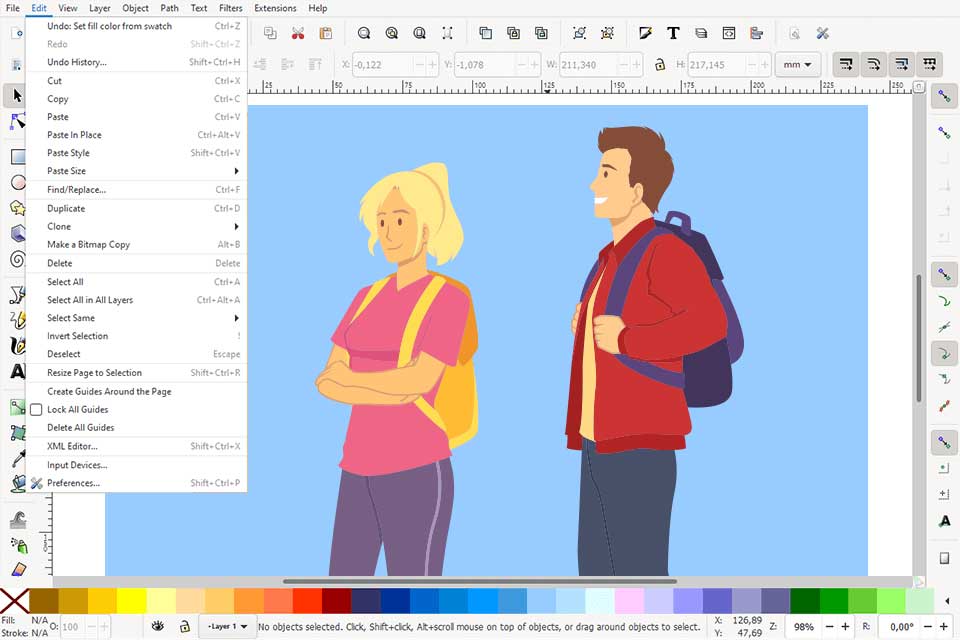Open the units dropdown showing mm
This screenshot has width=960, height=640.
pos(797,64)
